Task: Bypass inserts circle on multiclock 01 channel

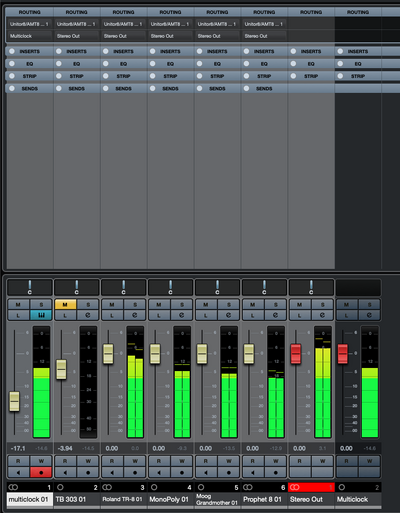Action: pos(12,51)
